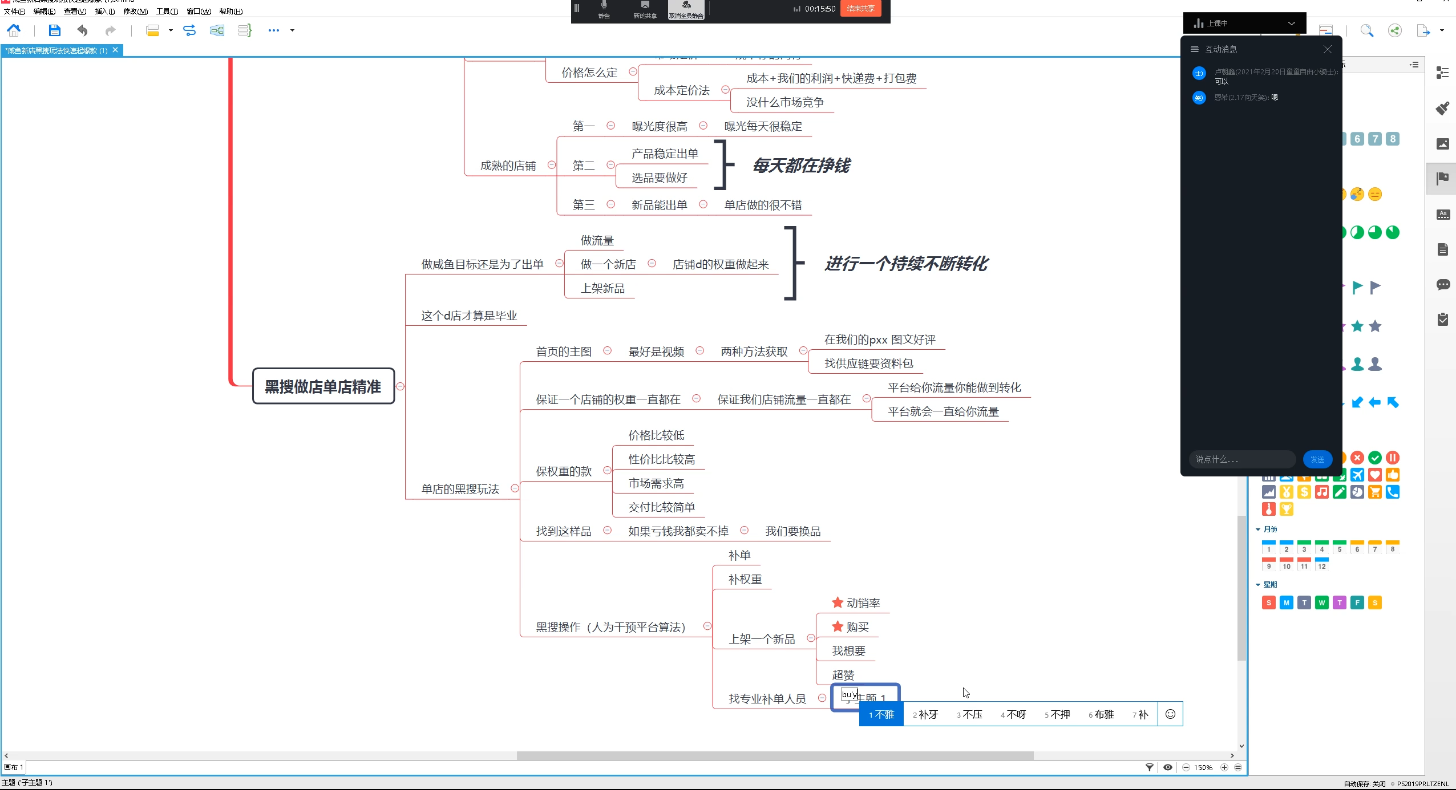
Task: Open the Outline panel in sidebar
Action: 1442,73
